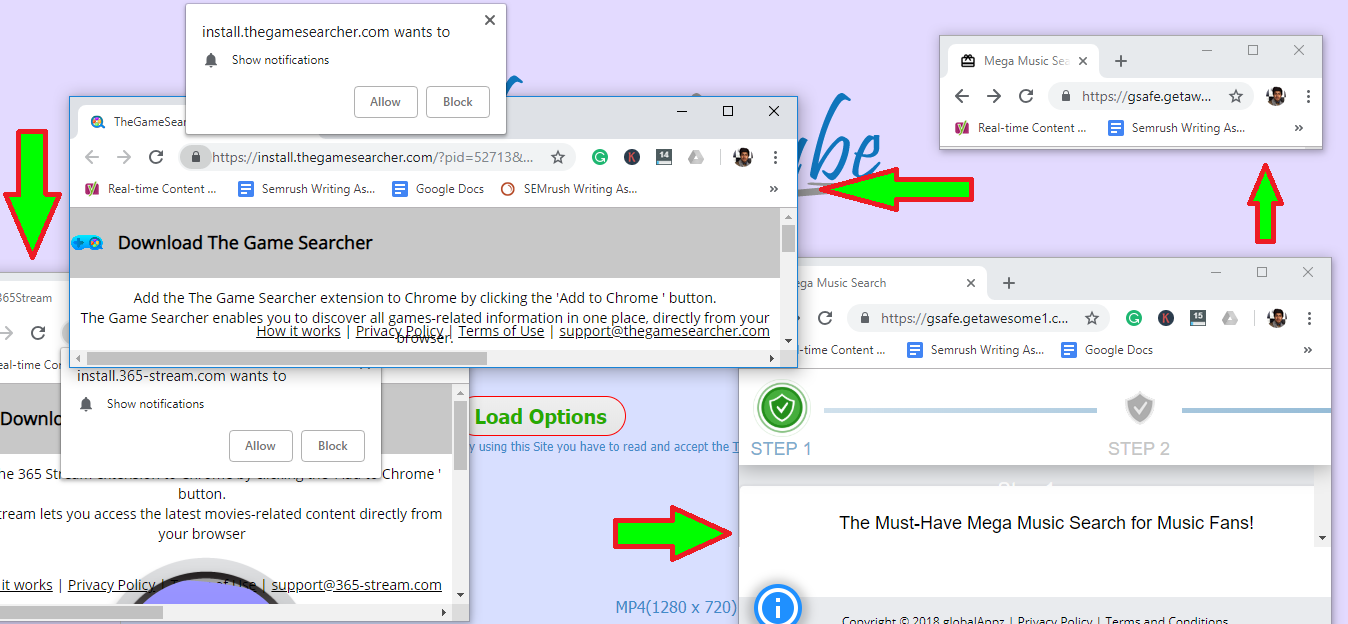Go forward in TheGameSearcher window
Image resolution: width=1348 pixels, height=624 pixels.
[x=124, y=157]
